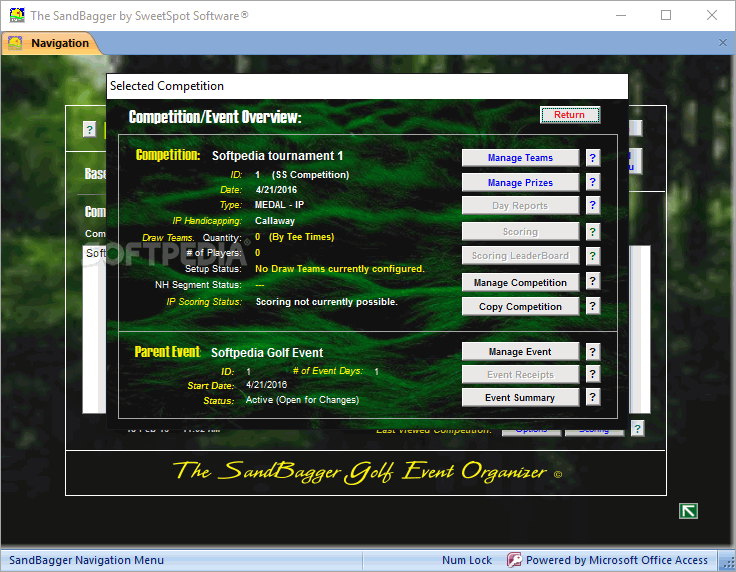Click the red Return button
This screenshot has height=572, width=736.
coord(570,115)
